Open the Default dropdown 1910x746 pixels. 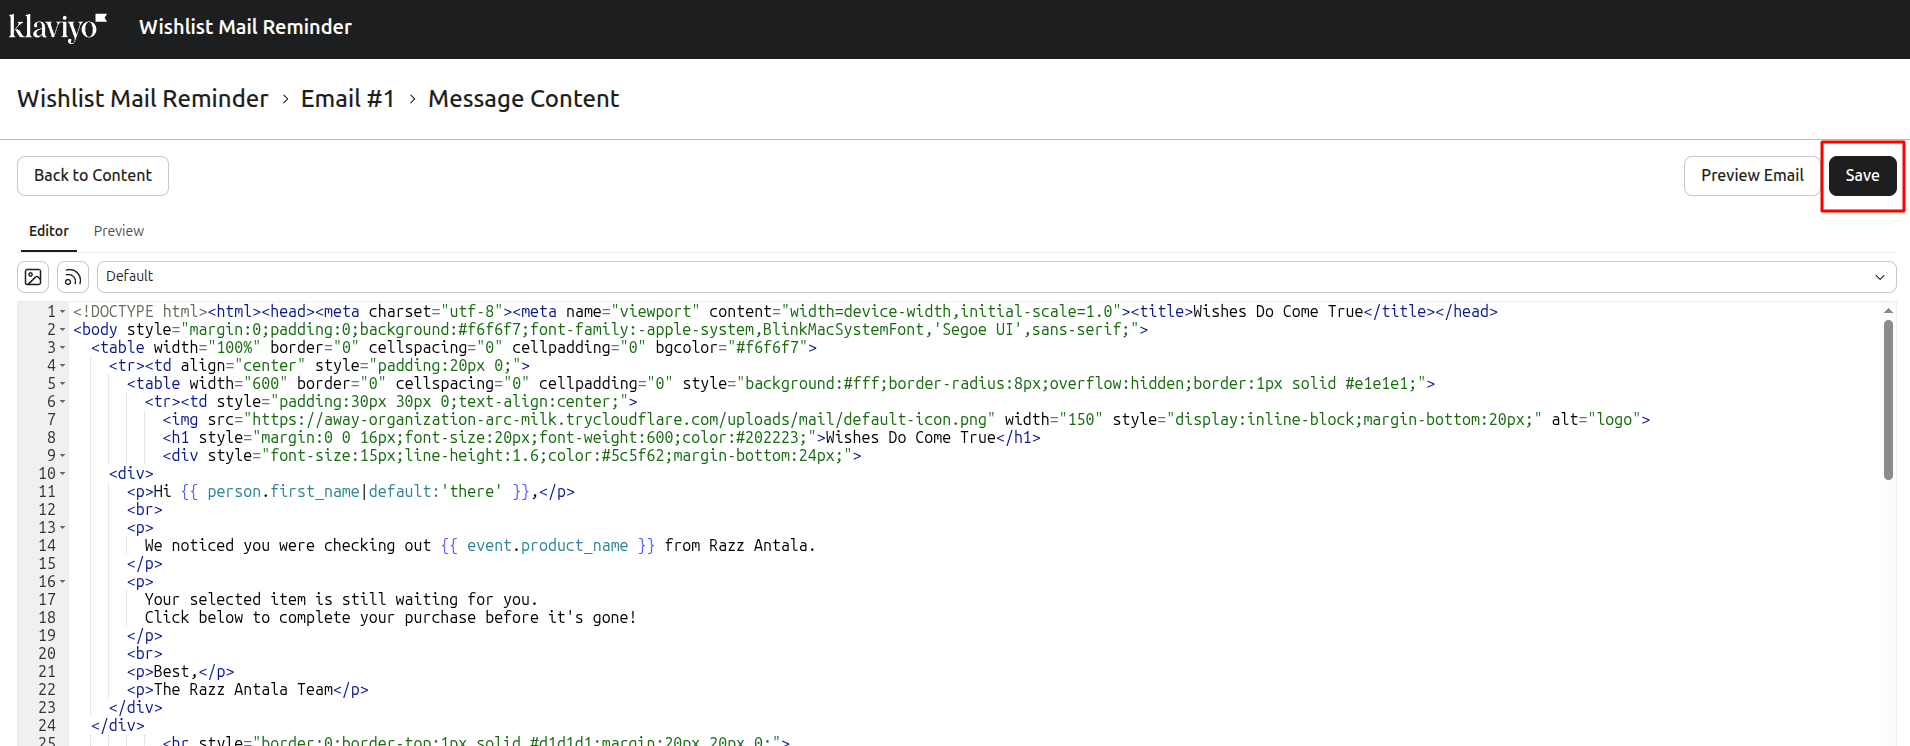996,277
